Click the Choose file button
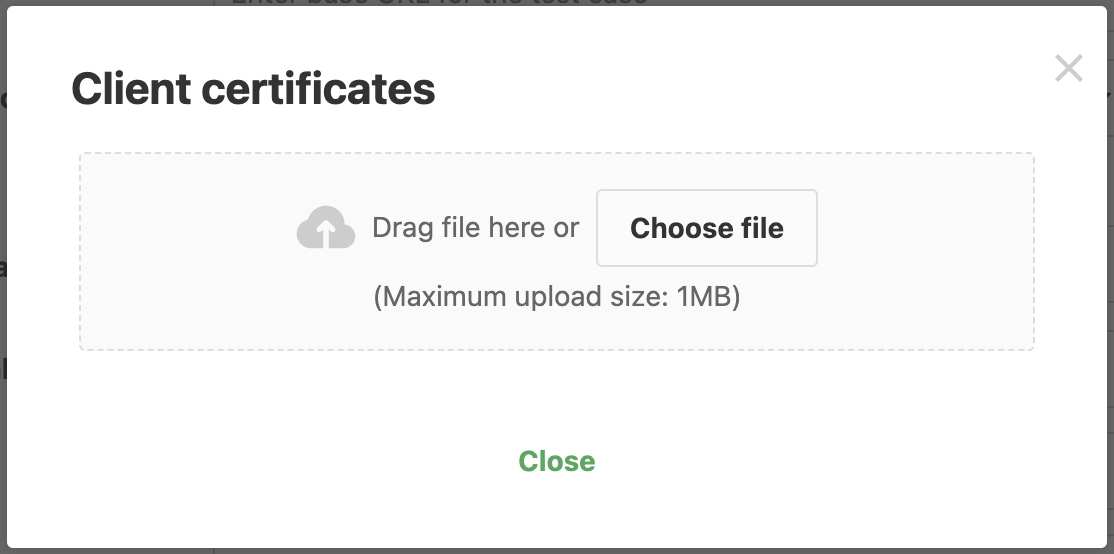This screenshot has width=1114, height=554. coord(707,228)
